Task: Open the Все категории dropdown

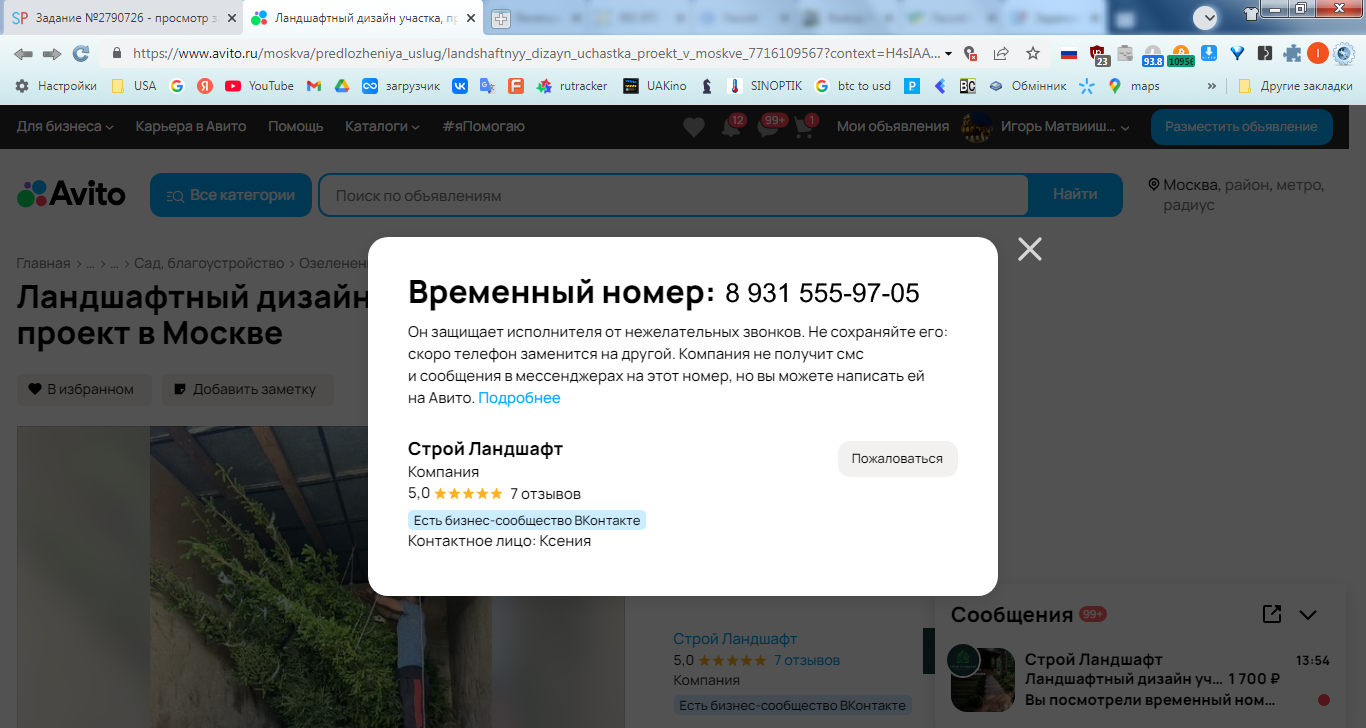Action: (231, 195)
